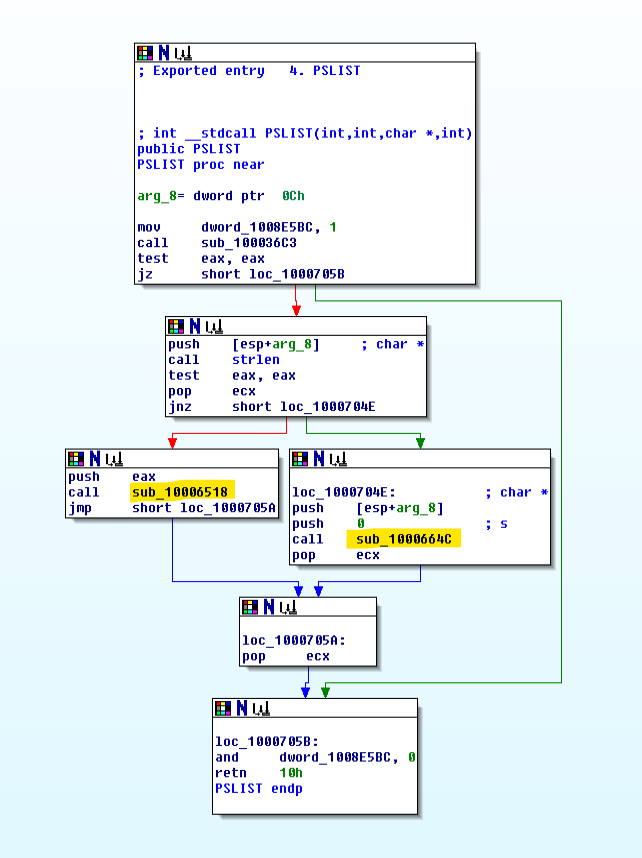Click color icon on loc_1000705B node
This screenshot has height=858, width=642.
tap(224, 708)
